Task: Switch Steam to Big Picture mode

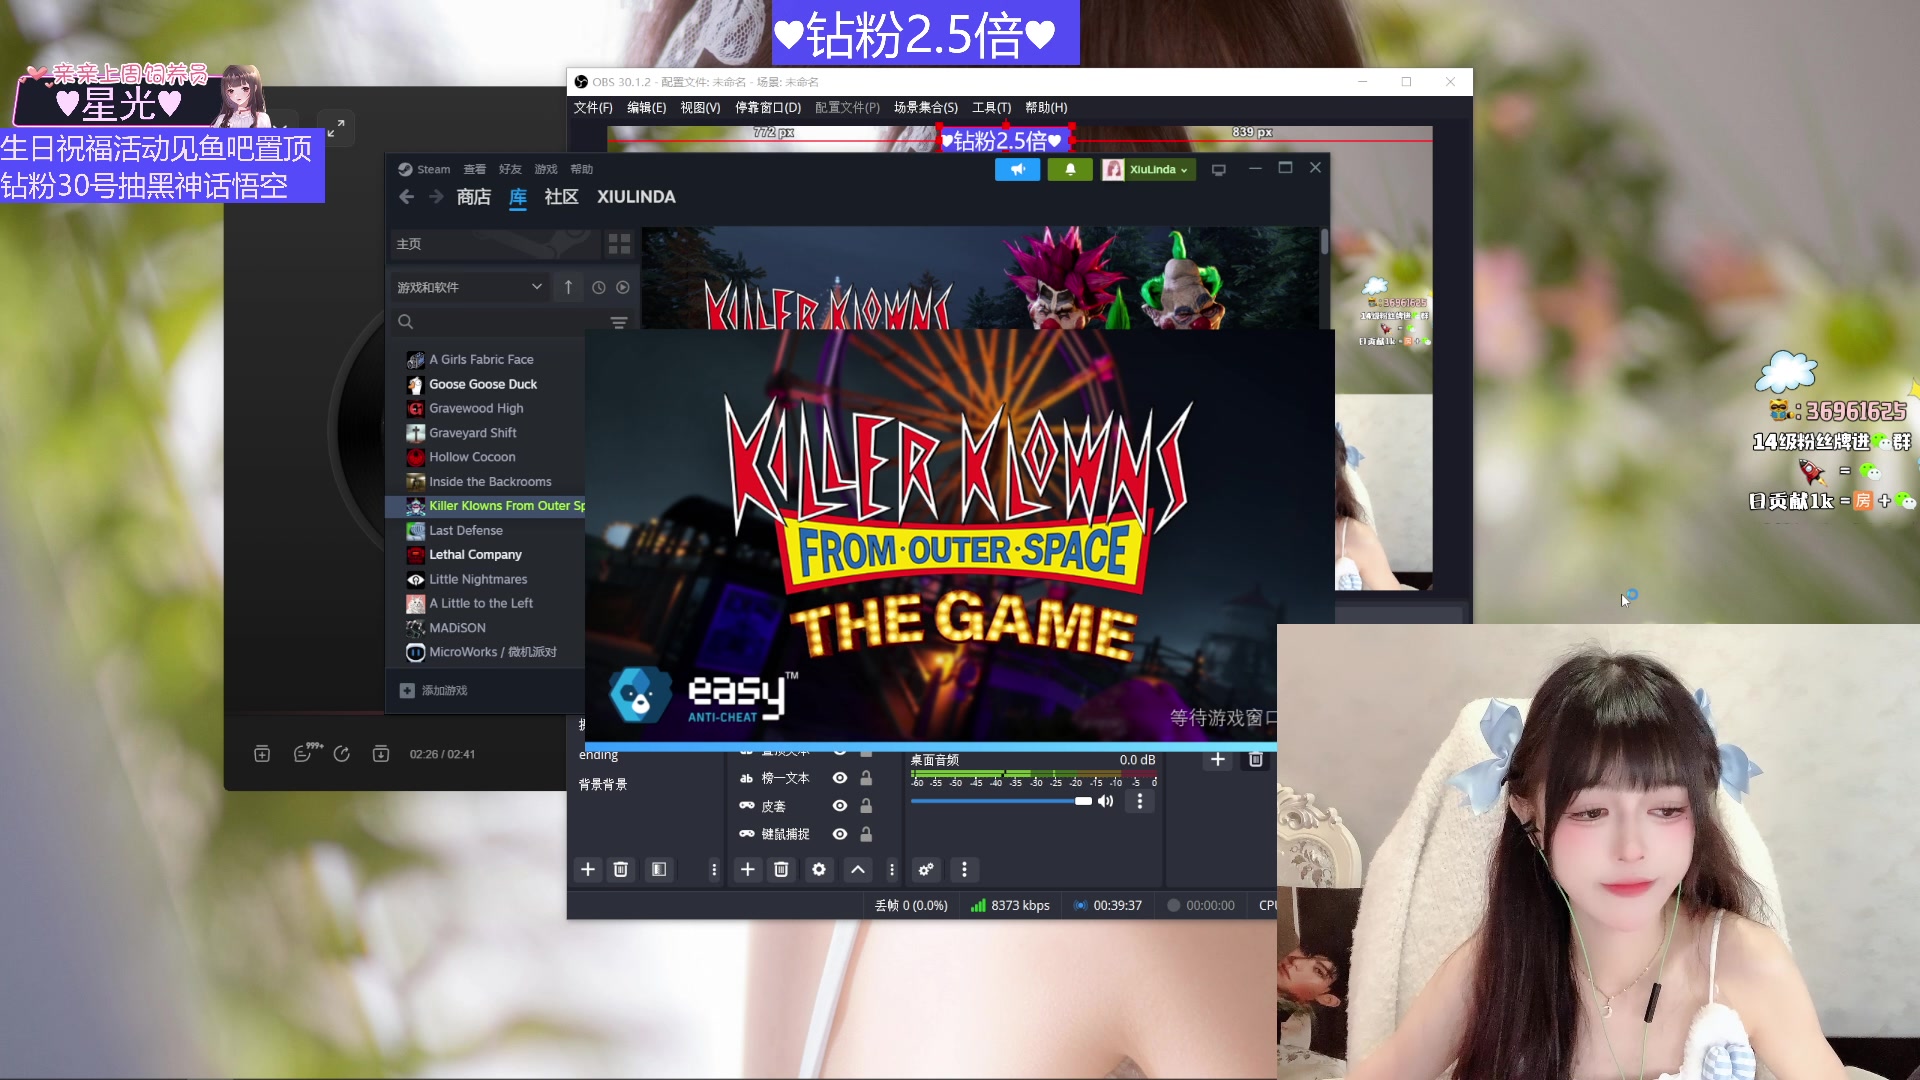Action: [1218, 170]
